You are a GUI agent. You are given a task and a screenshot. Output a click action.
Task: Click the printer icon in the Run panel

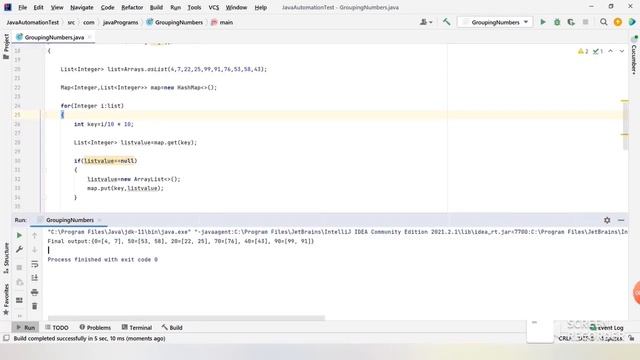[x=35, y=292]
